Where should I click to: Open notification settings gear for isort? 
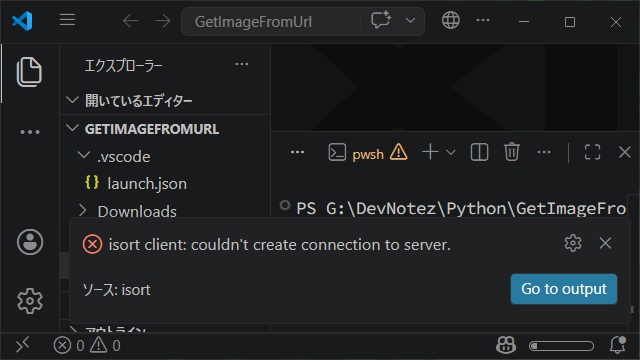573,243
